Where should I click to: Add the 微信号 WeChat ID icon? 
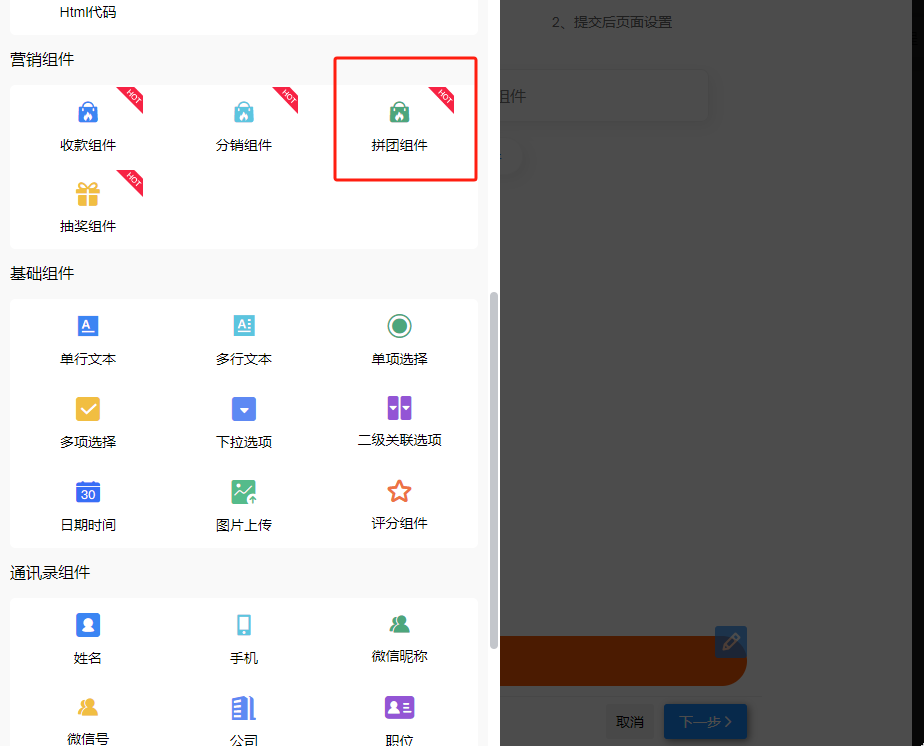(88, 707)
